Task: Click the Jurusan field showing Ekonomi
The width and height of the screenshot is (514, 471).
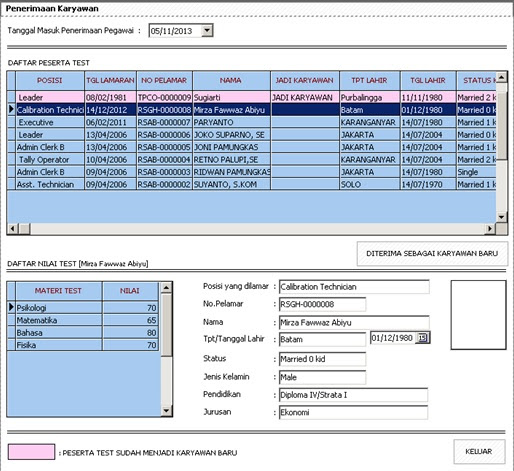Action: (353, 412)
